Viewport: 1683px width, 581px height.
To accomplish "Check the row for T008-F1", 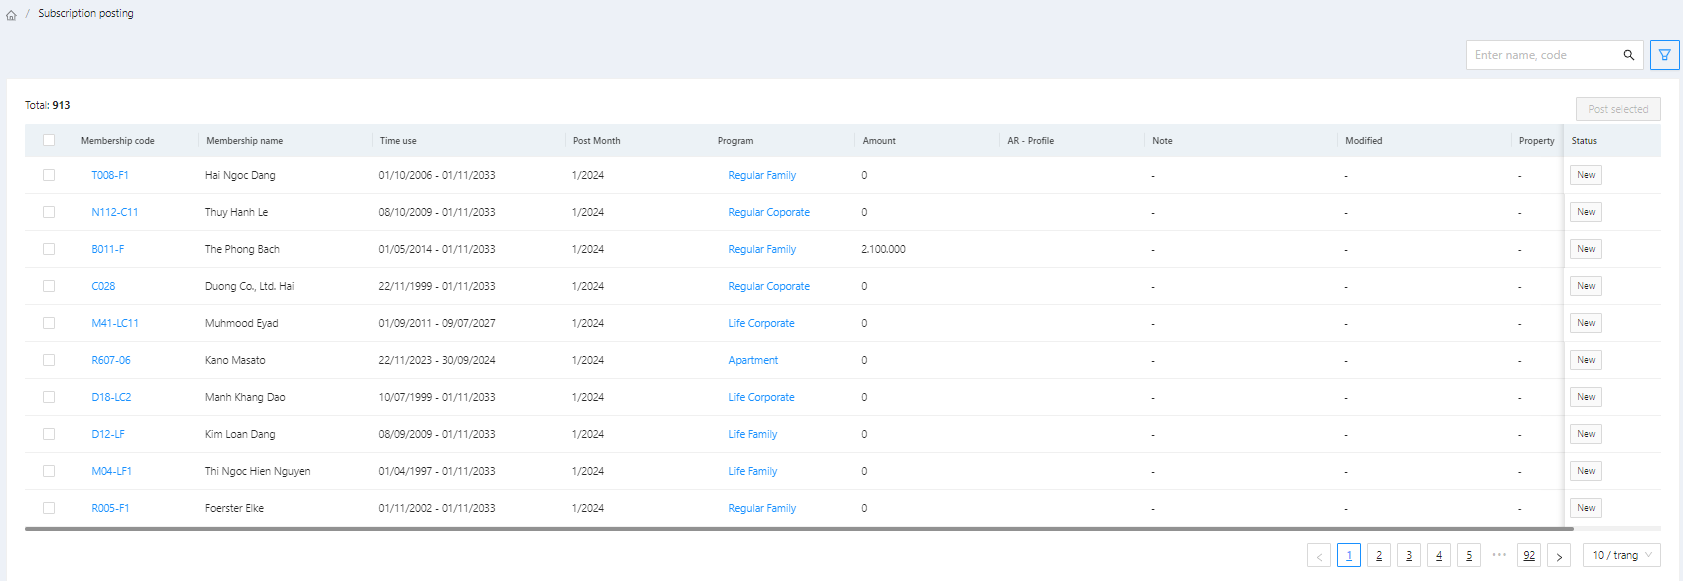I will tap(49, 175).
